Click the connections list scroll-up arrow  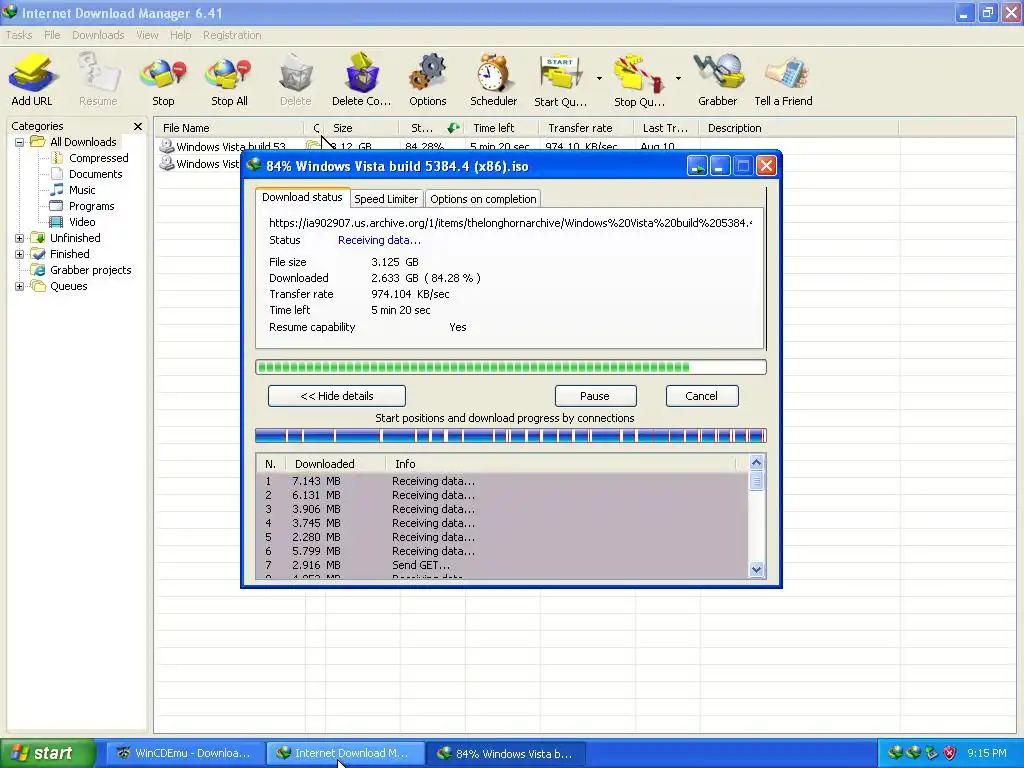(x=756, y=463)
